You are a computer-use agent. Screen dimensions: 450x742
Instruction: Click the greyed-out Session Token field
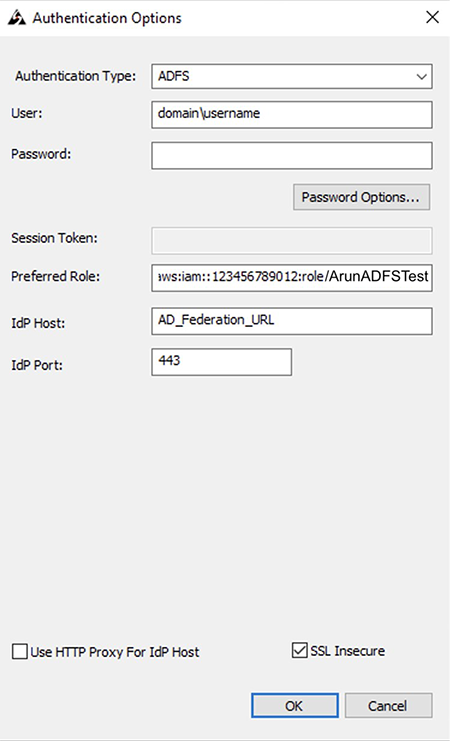pyautogui.click(x=291, y=240)
